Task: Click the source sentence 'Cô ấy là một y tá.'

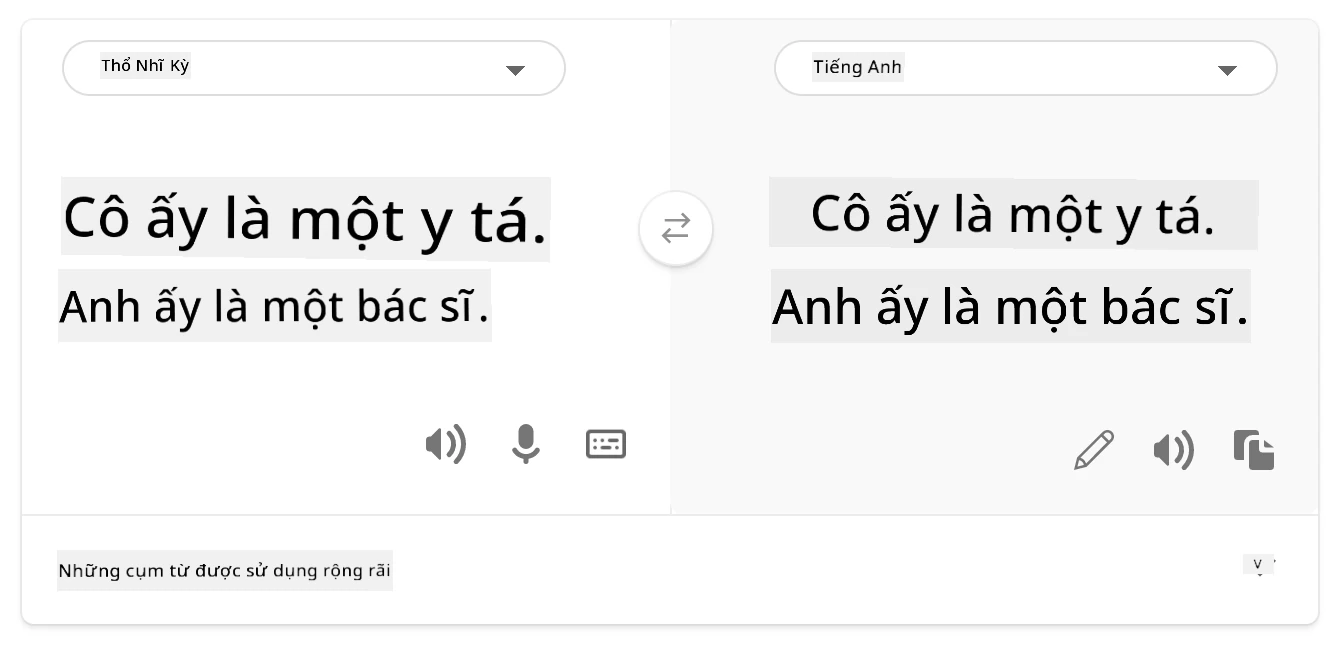Action: (x=305, y=219)
